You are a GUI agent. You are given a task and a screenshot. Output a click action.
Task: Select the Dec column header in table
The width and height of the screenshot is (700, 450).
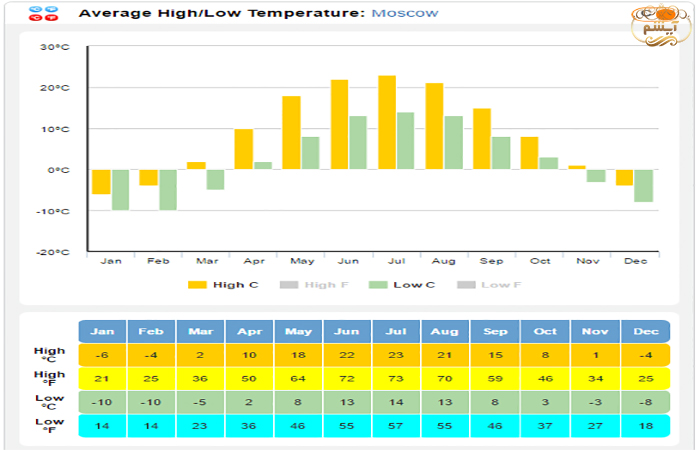point(645,331)
